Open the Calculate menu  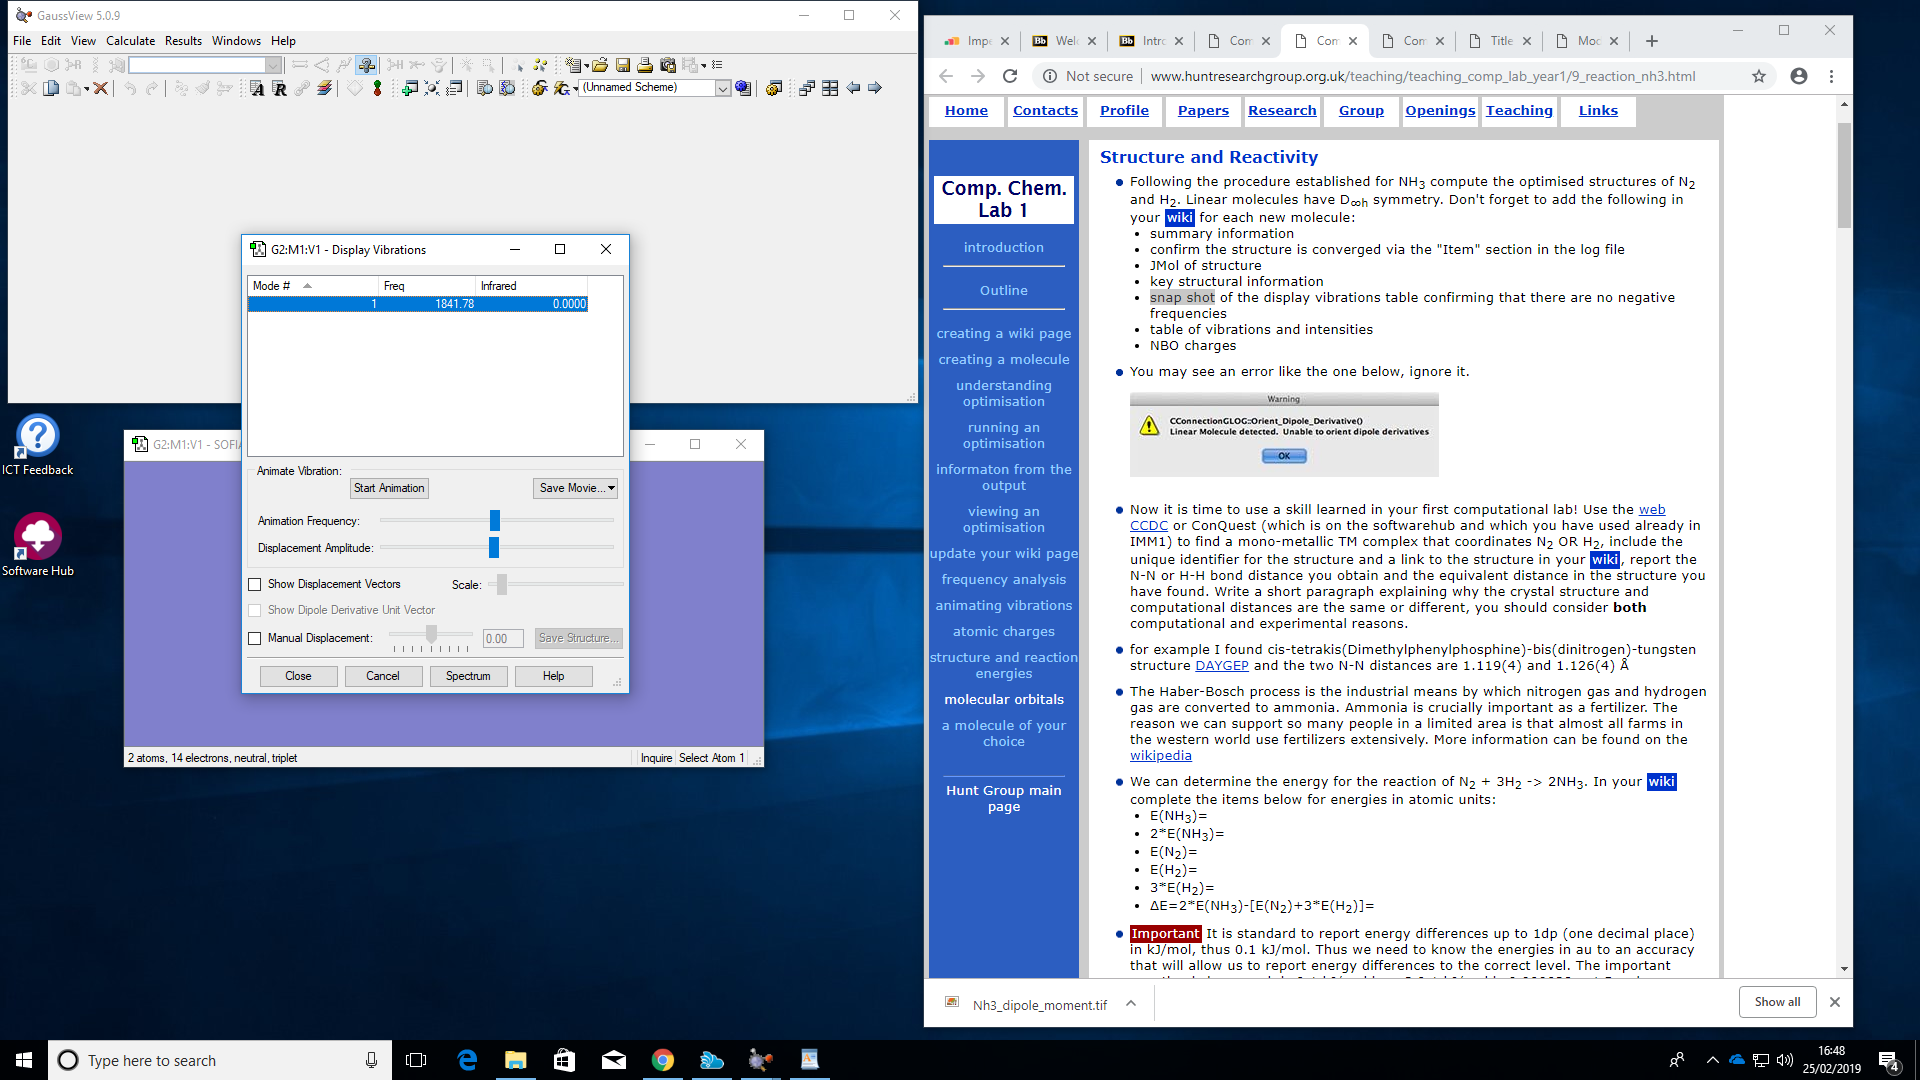[x=130, y=41]
